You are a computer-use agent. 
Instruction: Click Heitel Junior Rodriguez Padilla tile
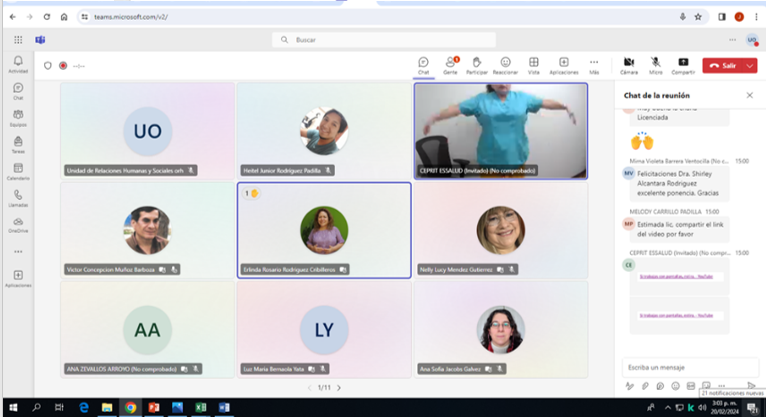pos(324,131)
